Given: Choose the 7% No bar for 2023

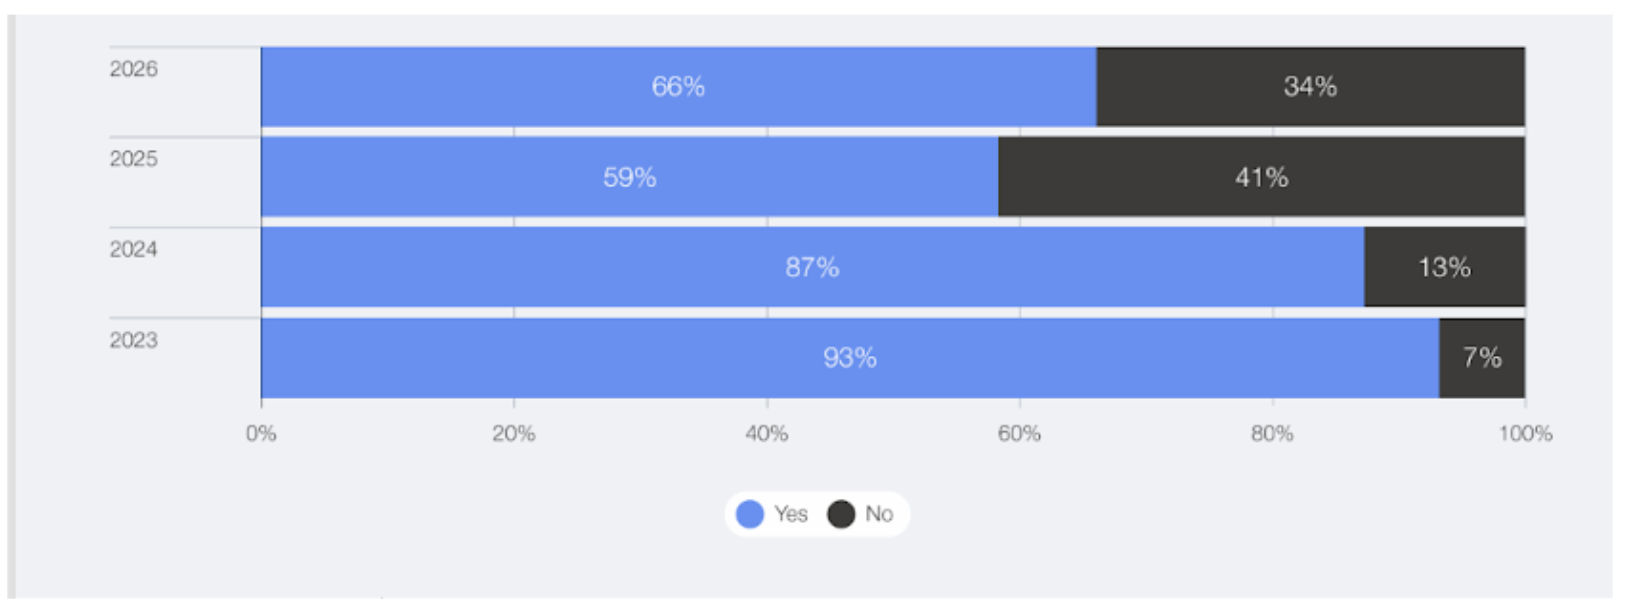Looking at the screenshot, I should point(1482,358).
